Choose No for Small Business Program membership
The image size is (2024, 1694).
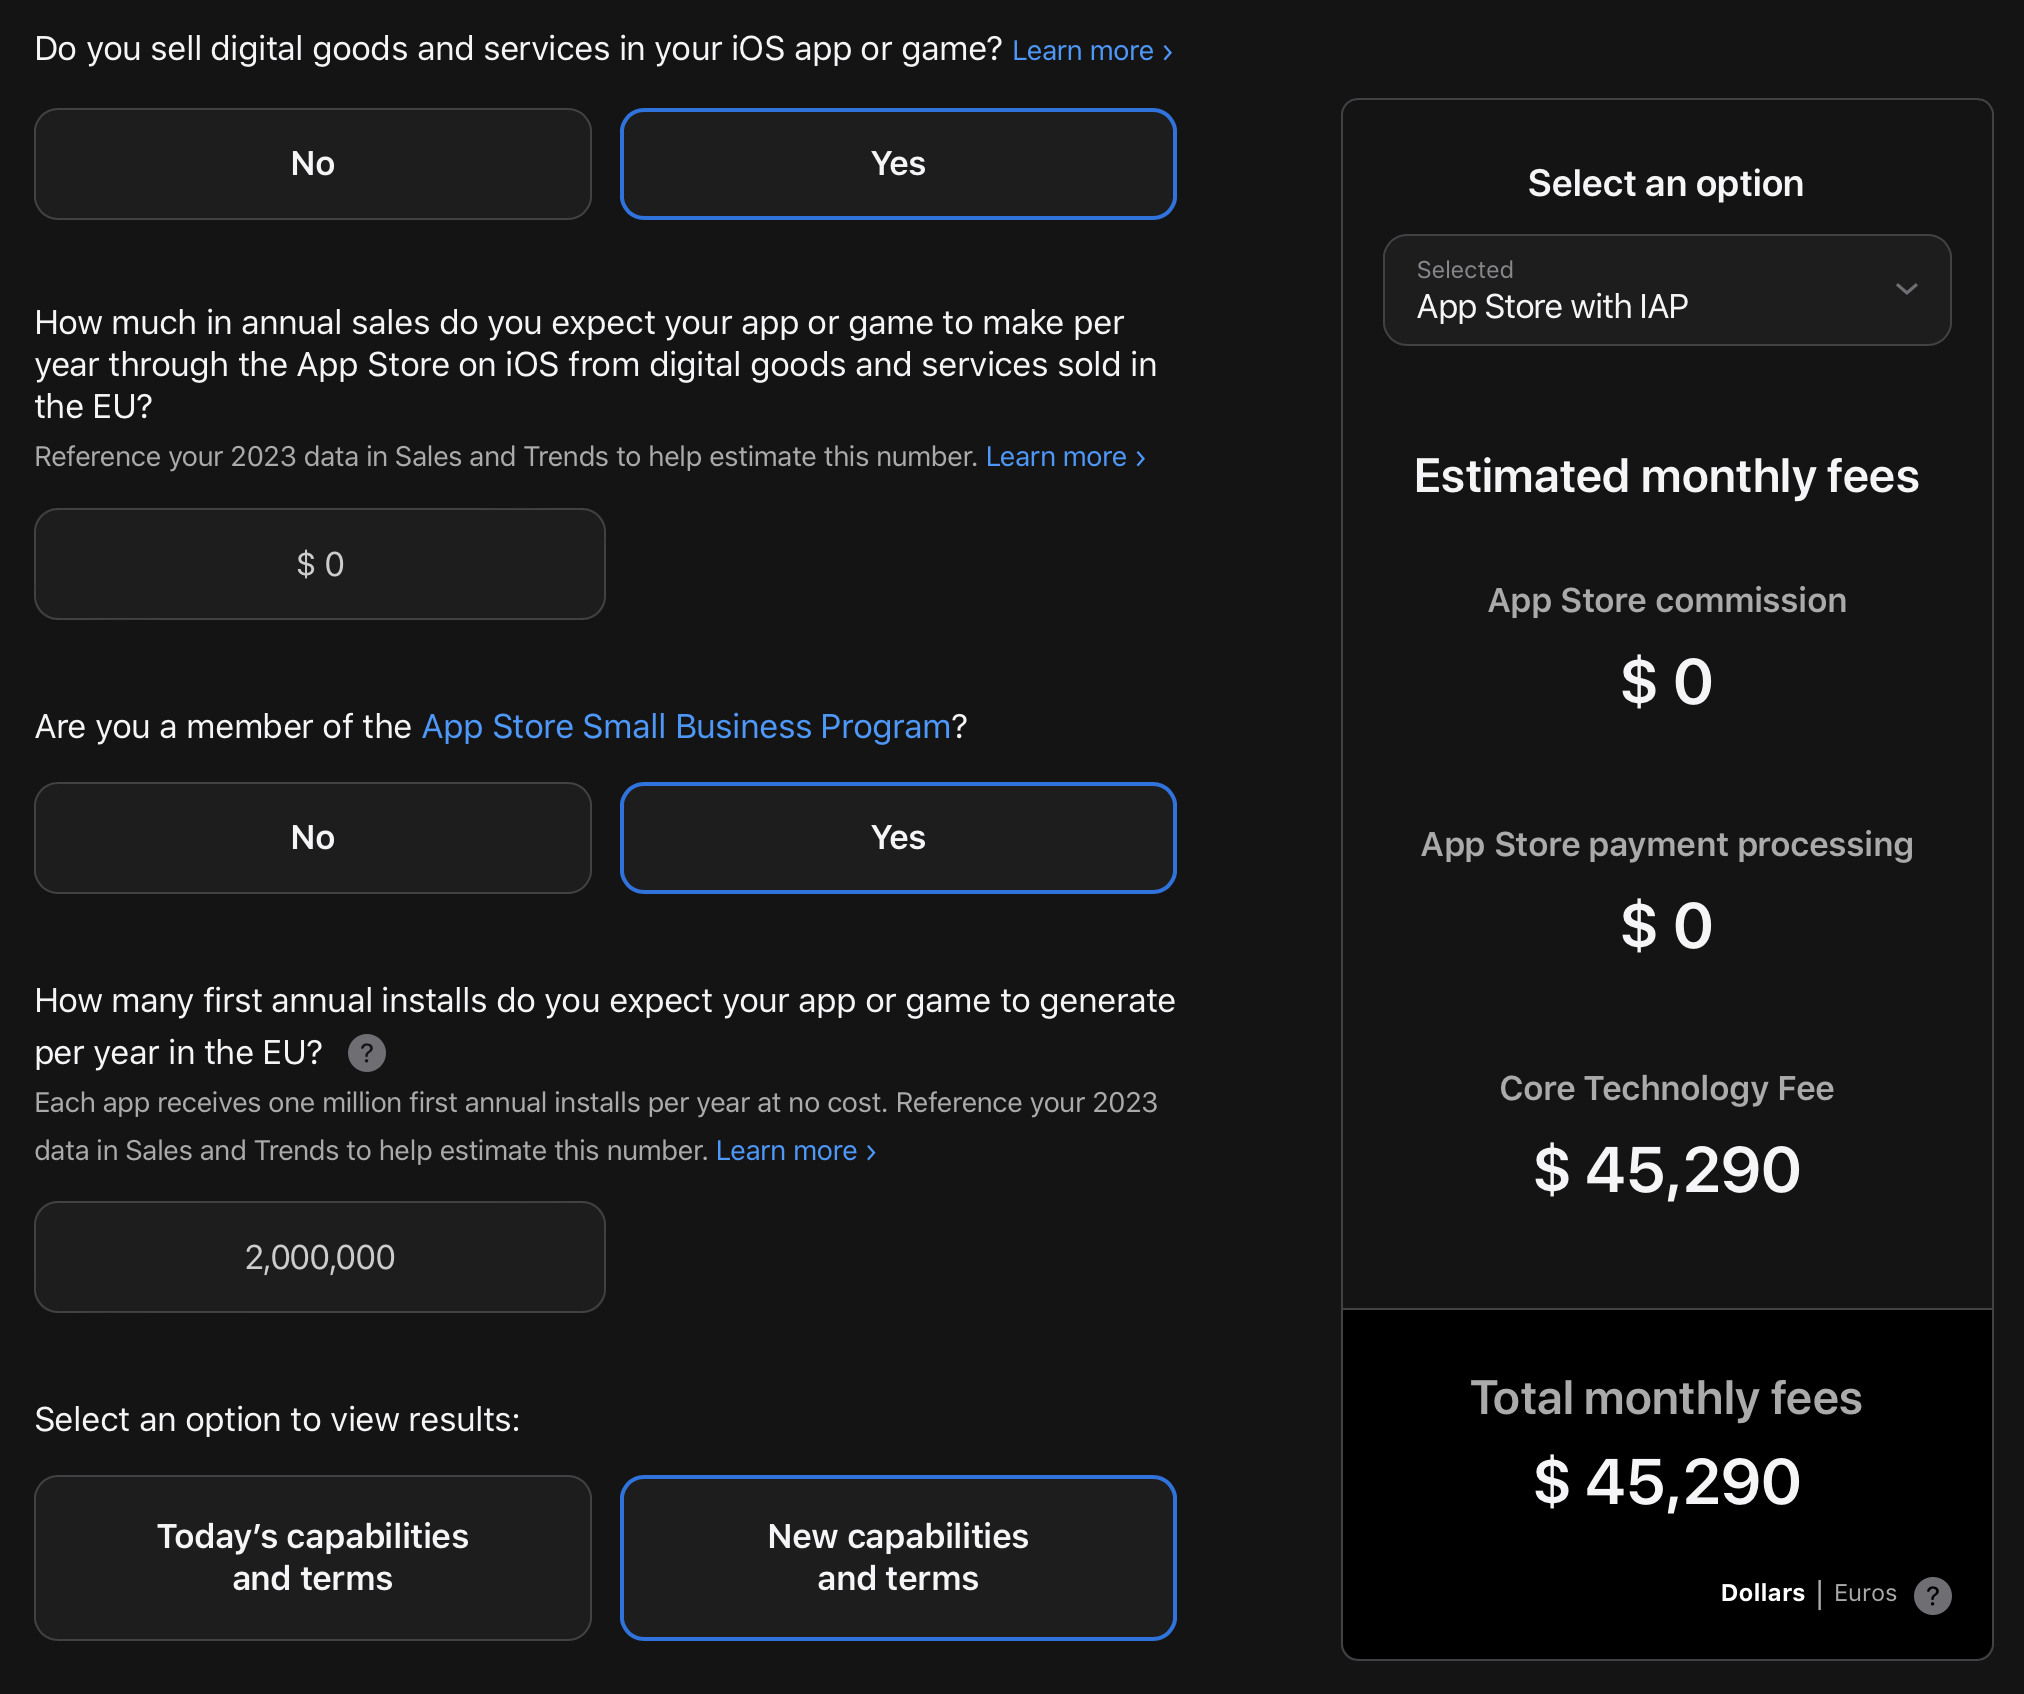click(312, 838)
